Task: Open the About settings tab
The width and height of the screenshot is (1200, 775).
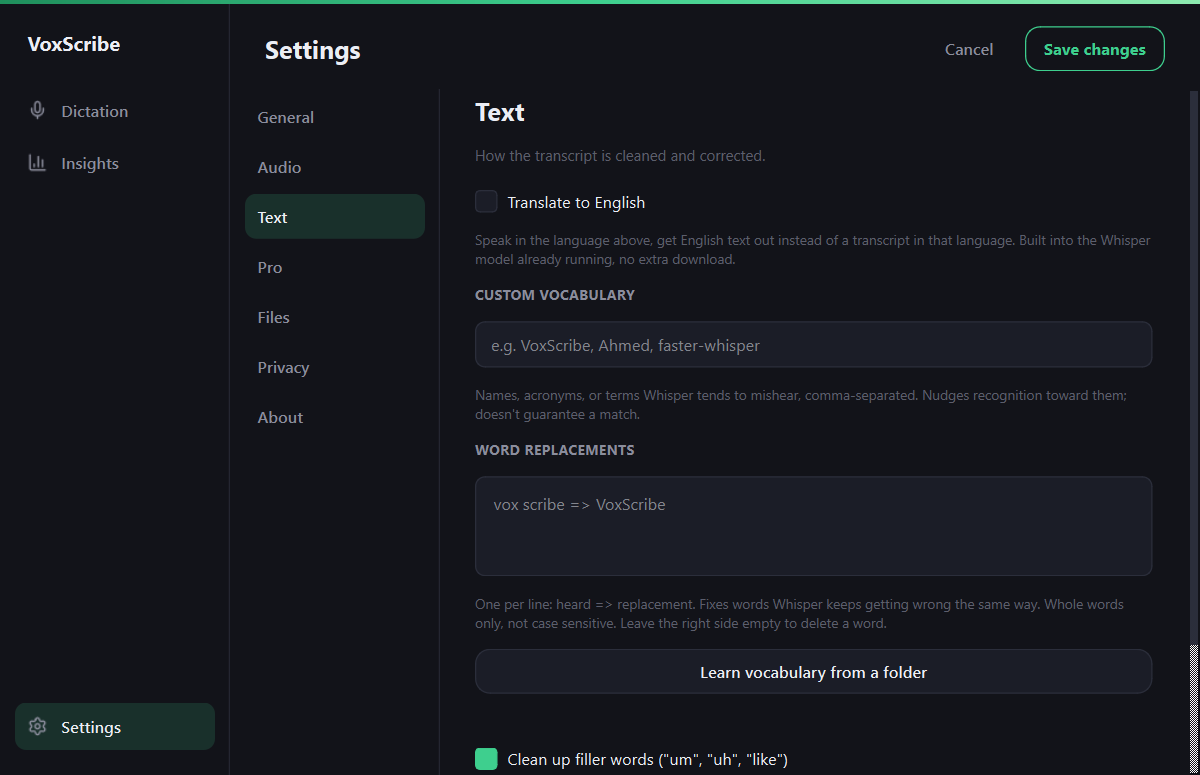Action: pyautogui.click(x=335, y=417)
